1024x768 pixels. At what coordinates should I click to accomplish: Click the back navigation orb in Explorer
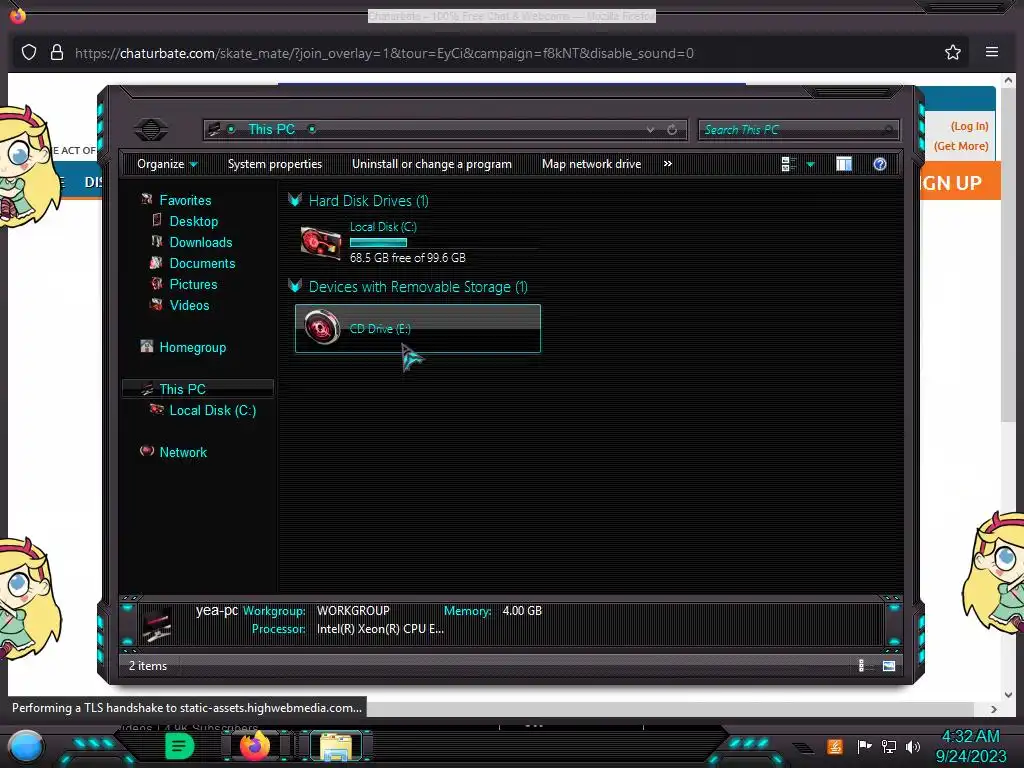151,129
